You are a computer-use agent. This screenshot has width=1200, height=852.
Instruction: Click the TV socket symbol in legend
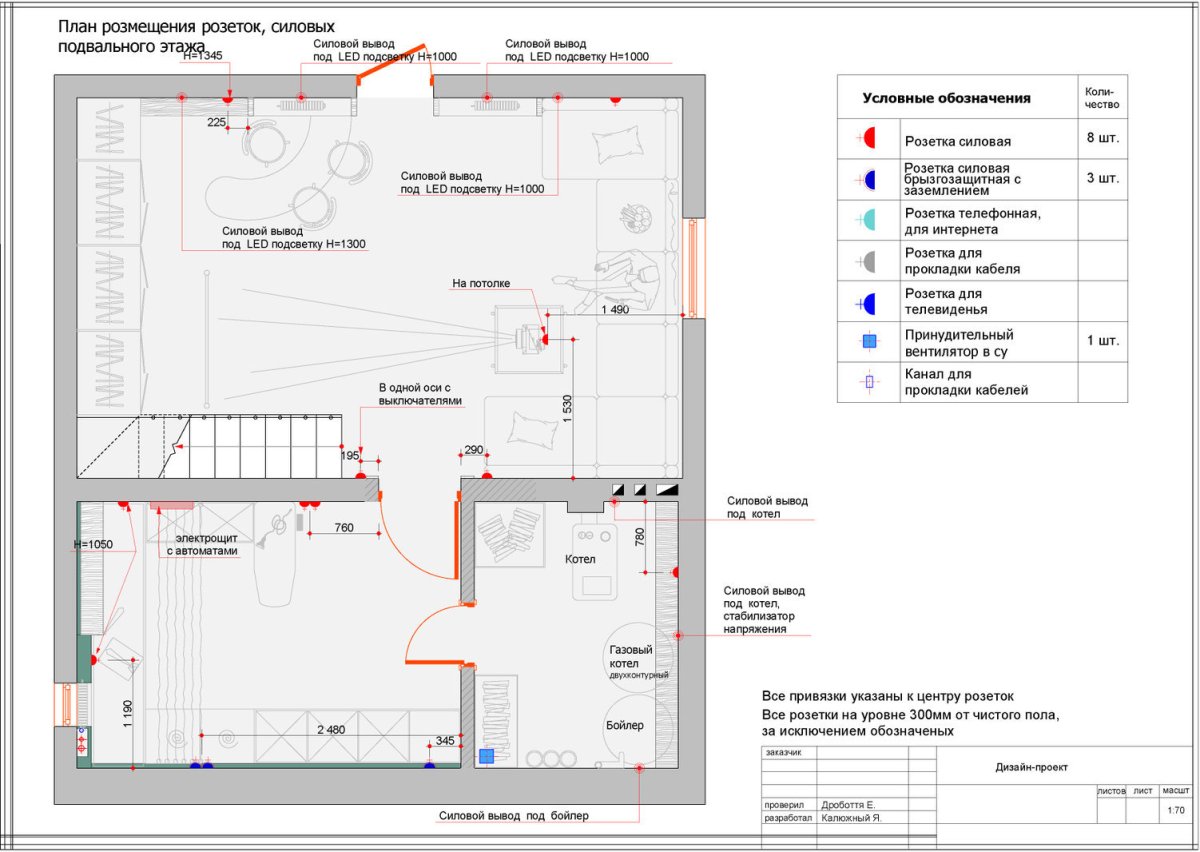pyautogui.click(x=868, y=301)
